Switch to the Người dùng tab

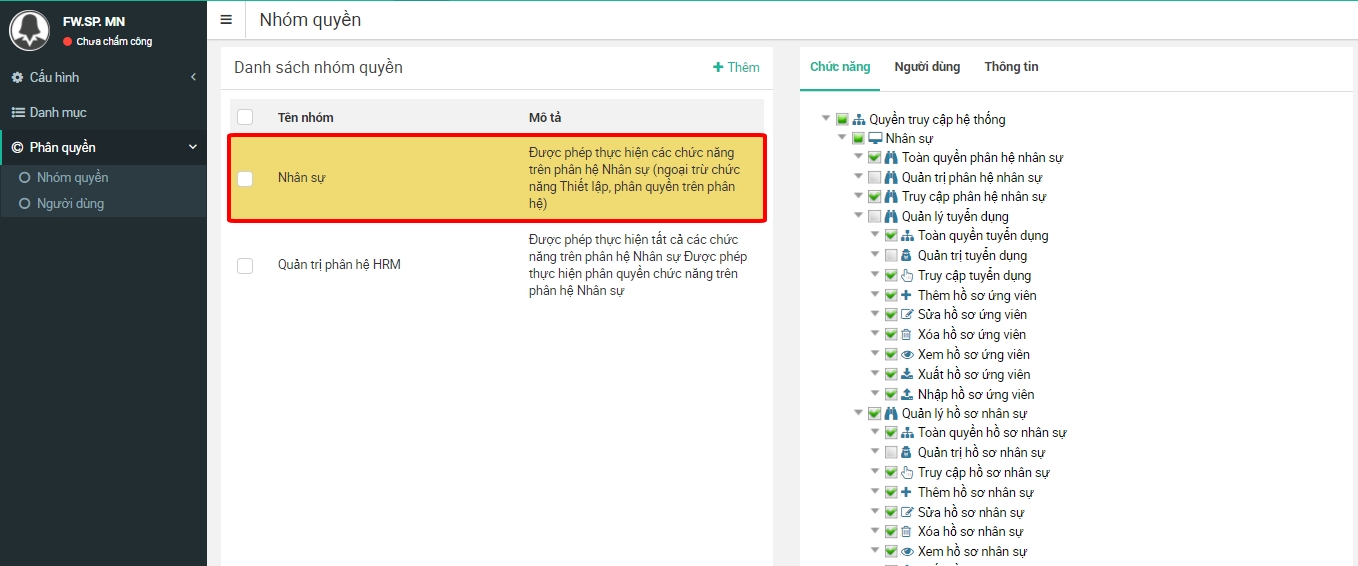927,67
